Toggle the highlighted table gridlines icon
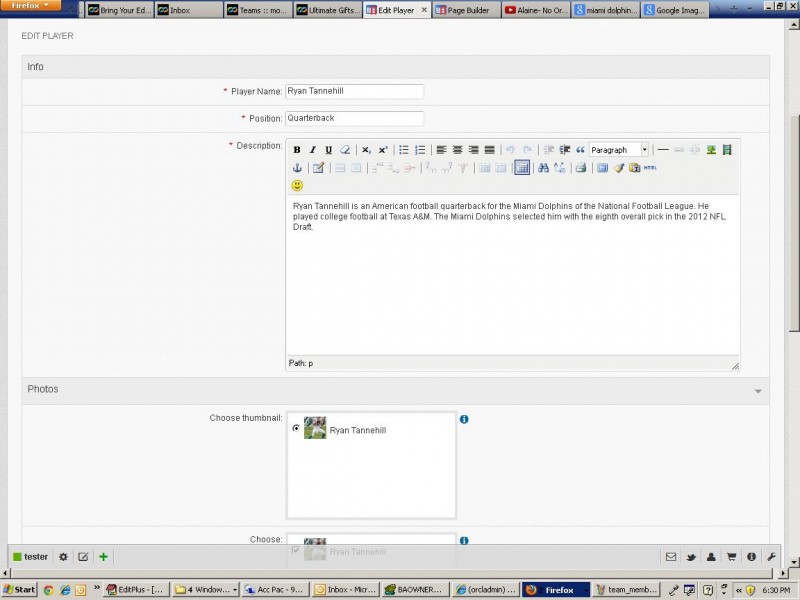Screen dimensions: 800x600 (x=522, y=168)
